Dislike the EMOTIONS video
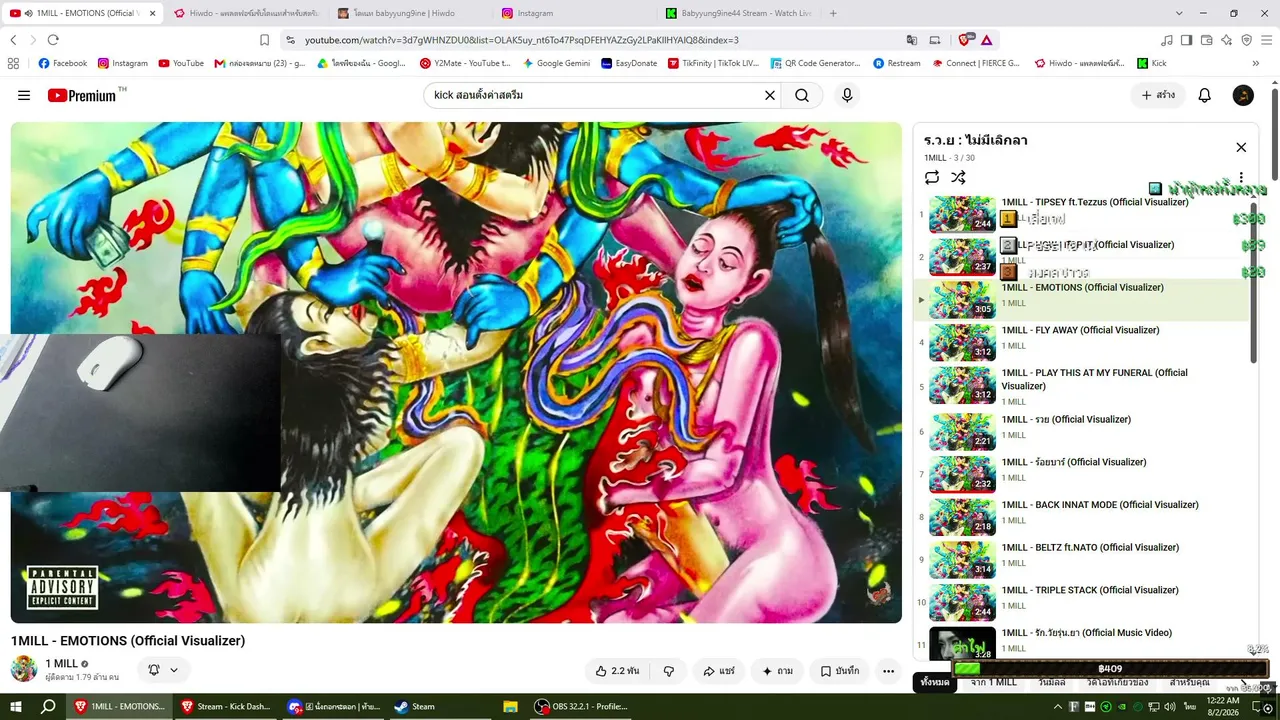The height and width of the screenshot is (720, 1280). (x=669, y=671)
